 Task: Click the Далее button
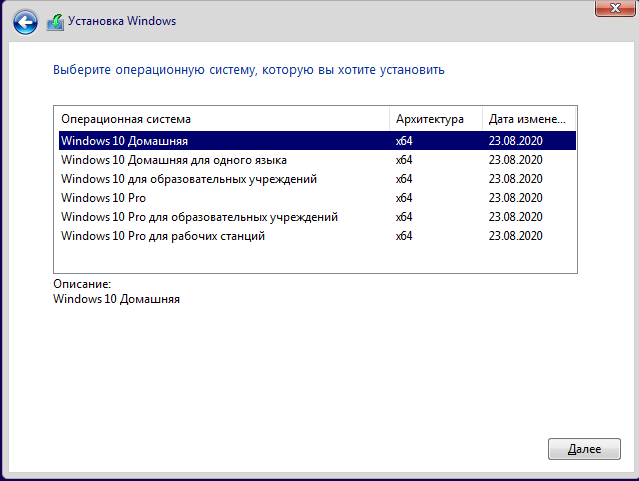[x=584, y=449]
